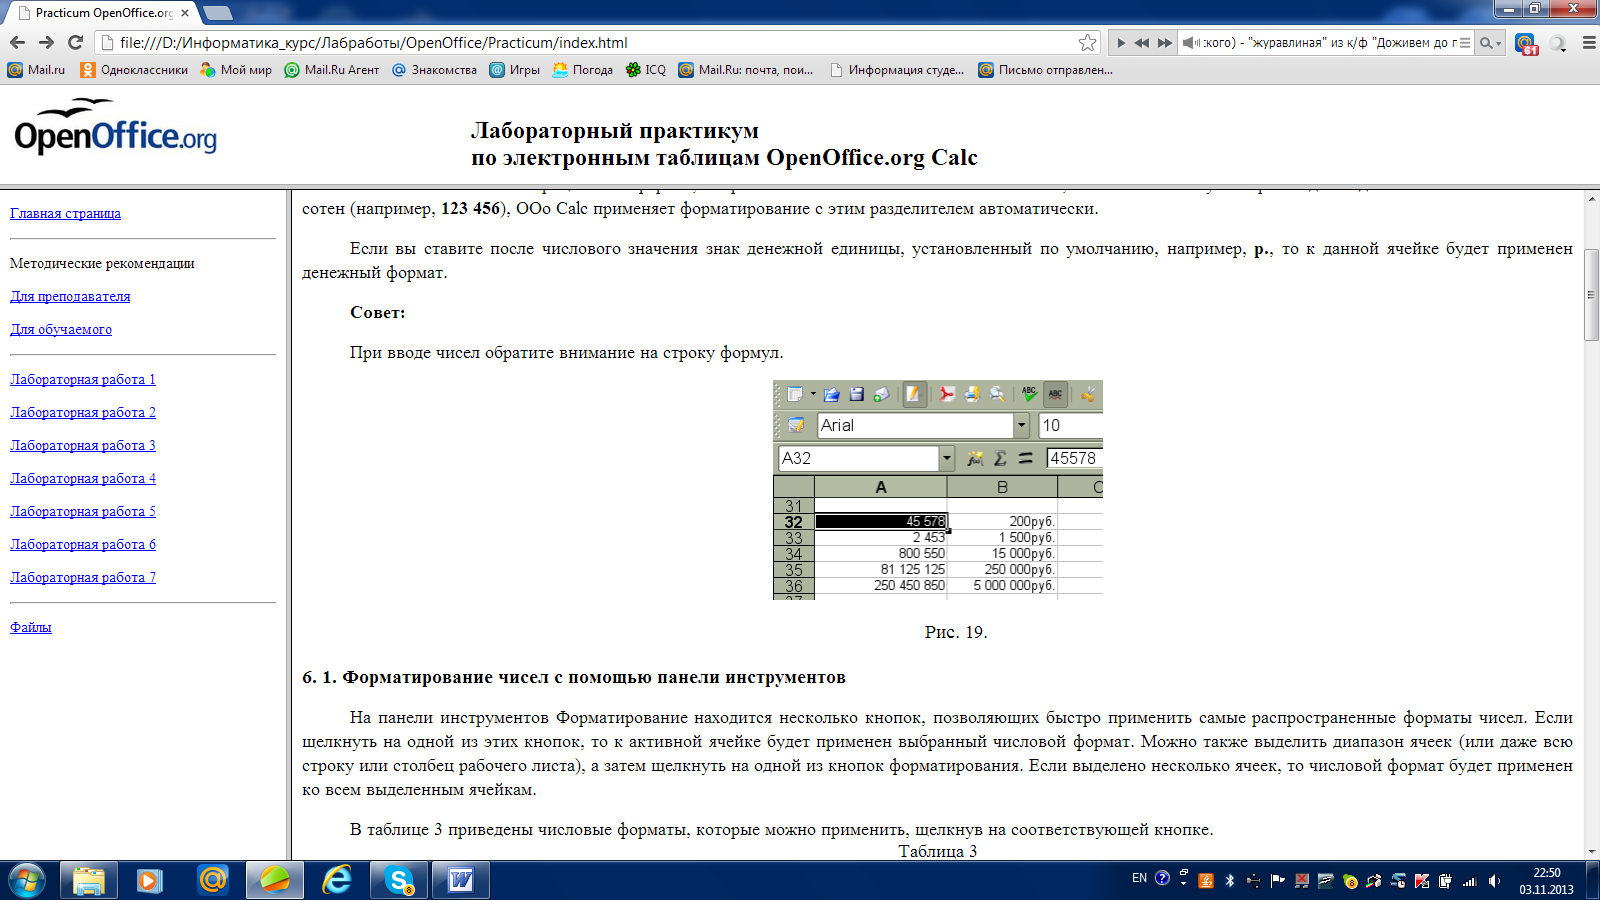Open Лабораторная работа 3
Image resolution: width=1600 pixels, height=900 pixels.
[x=83, y=445]
